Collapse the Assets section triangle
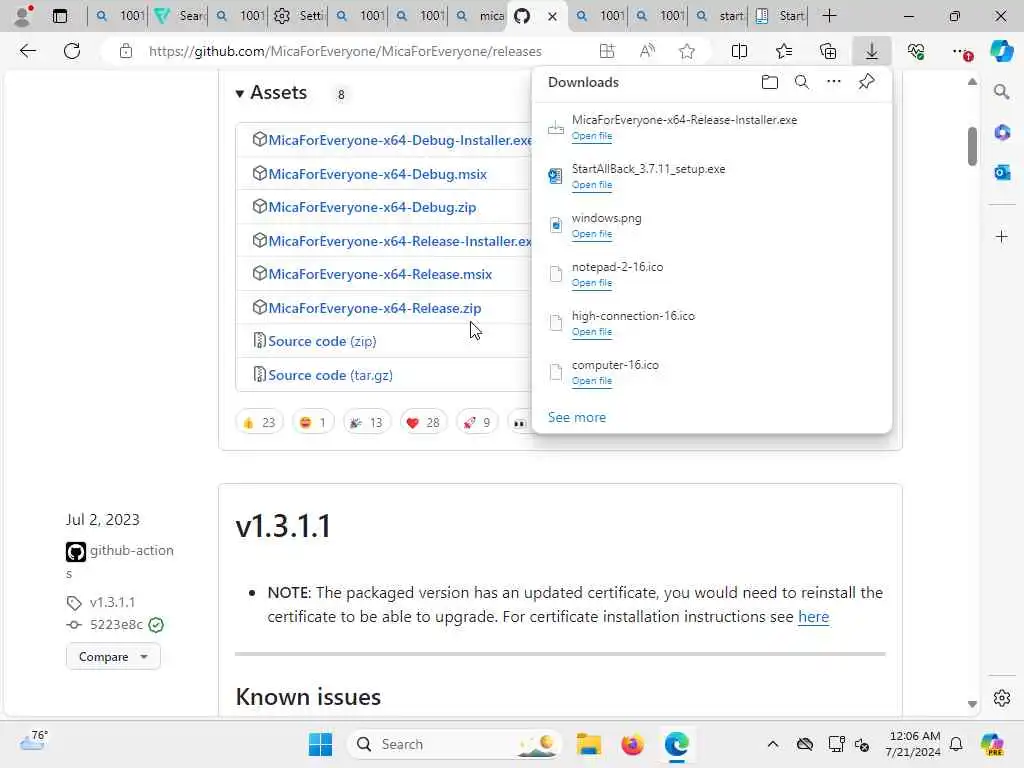The height and width of the screenshot is (768, 1024). [x=240, y=94]
